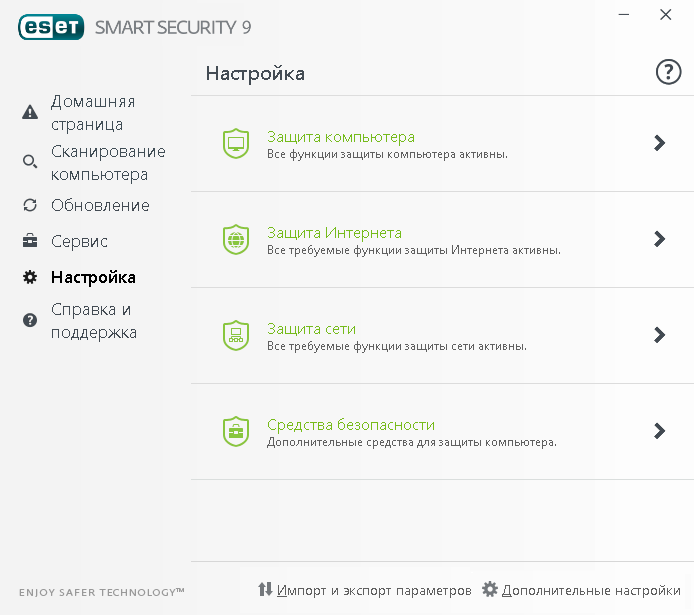Minimize the ESET window

(624, 15)
